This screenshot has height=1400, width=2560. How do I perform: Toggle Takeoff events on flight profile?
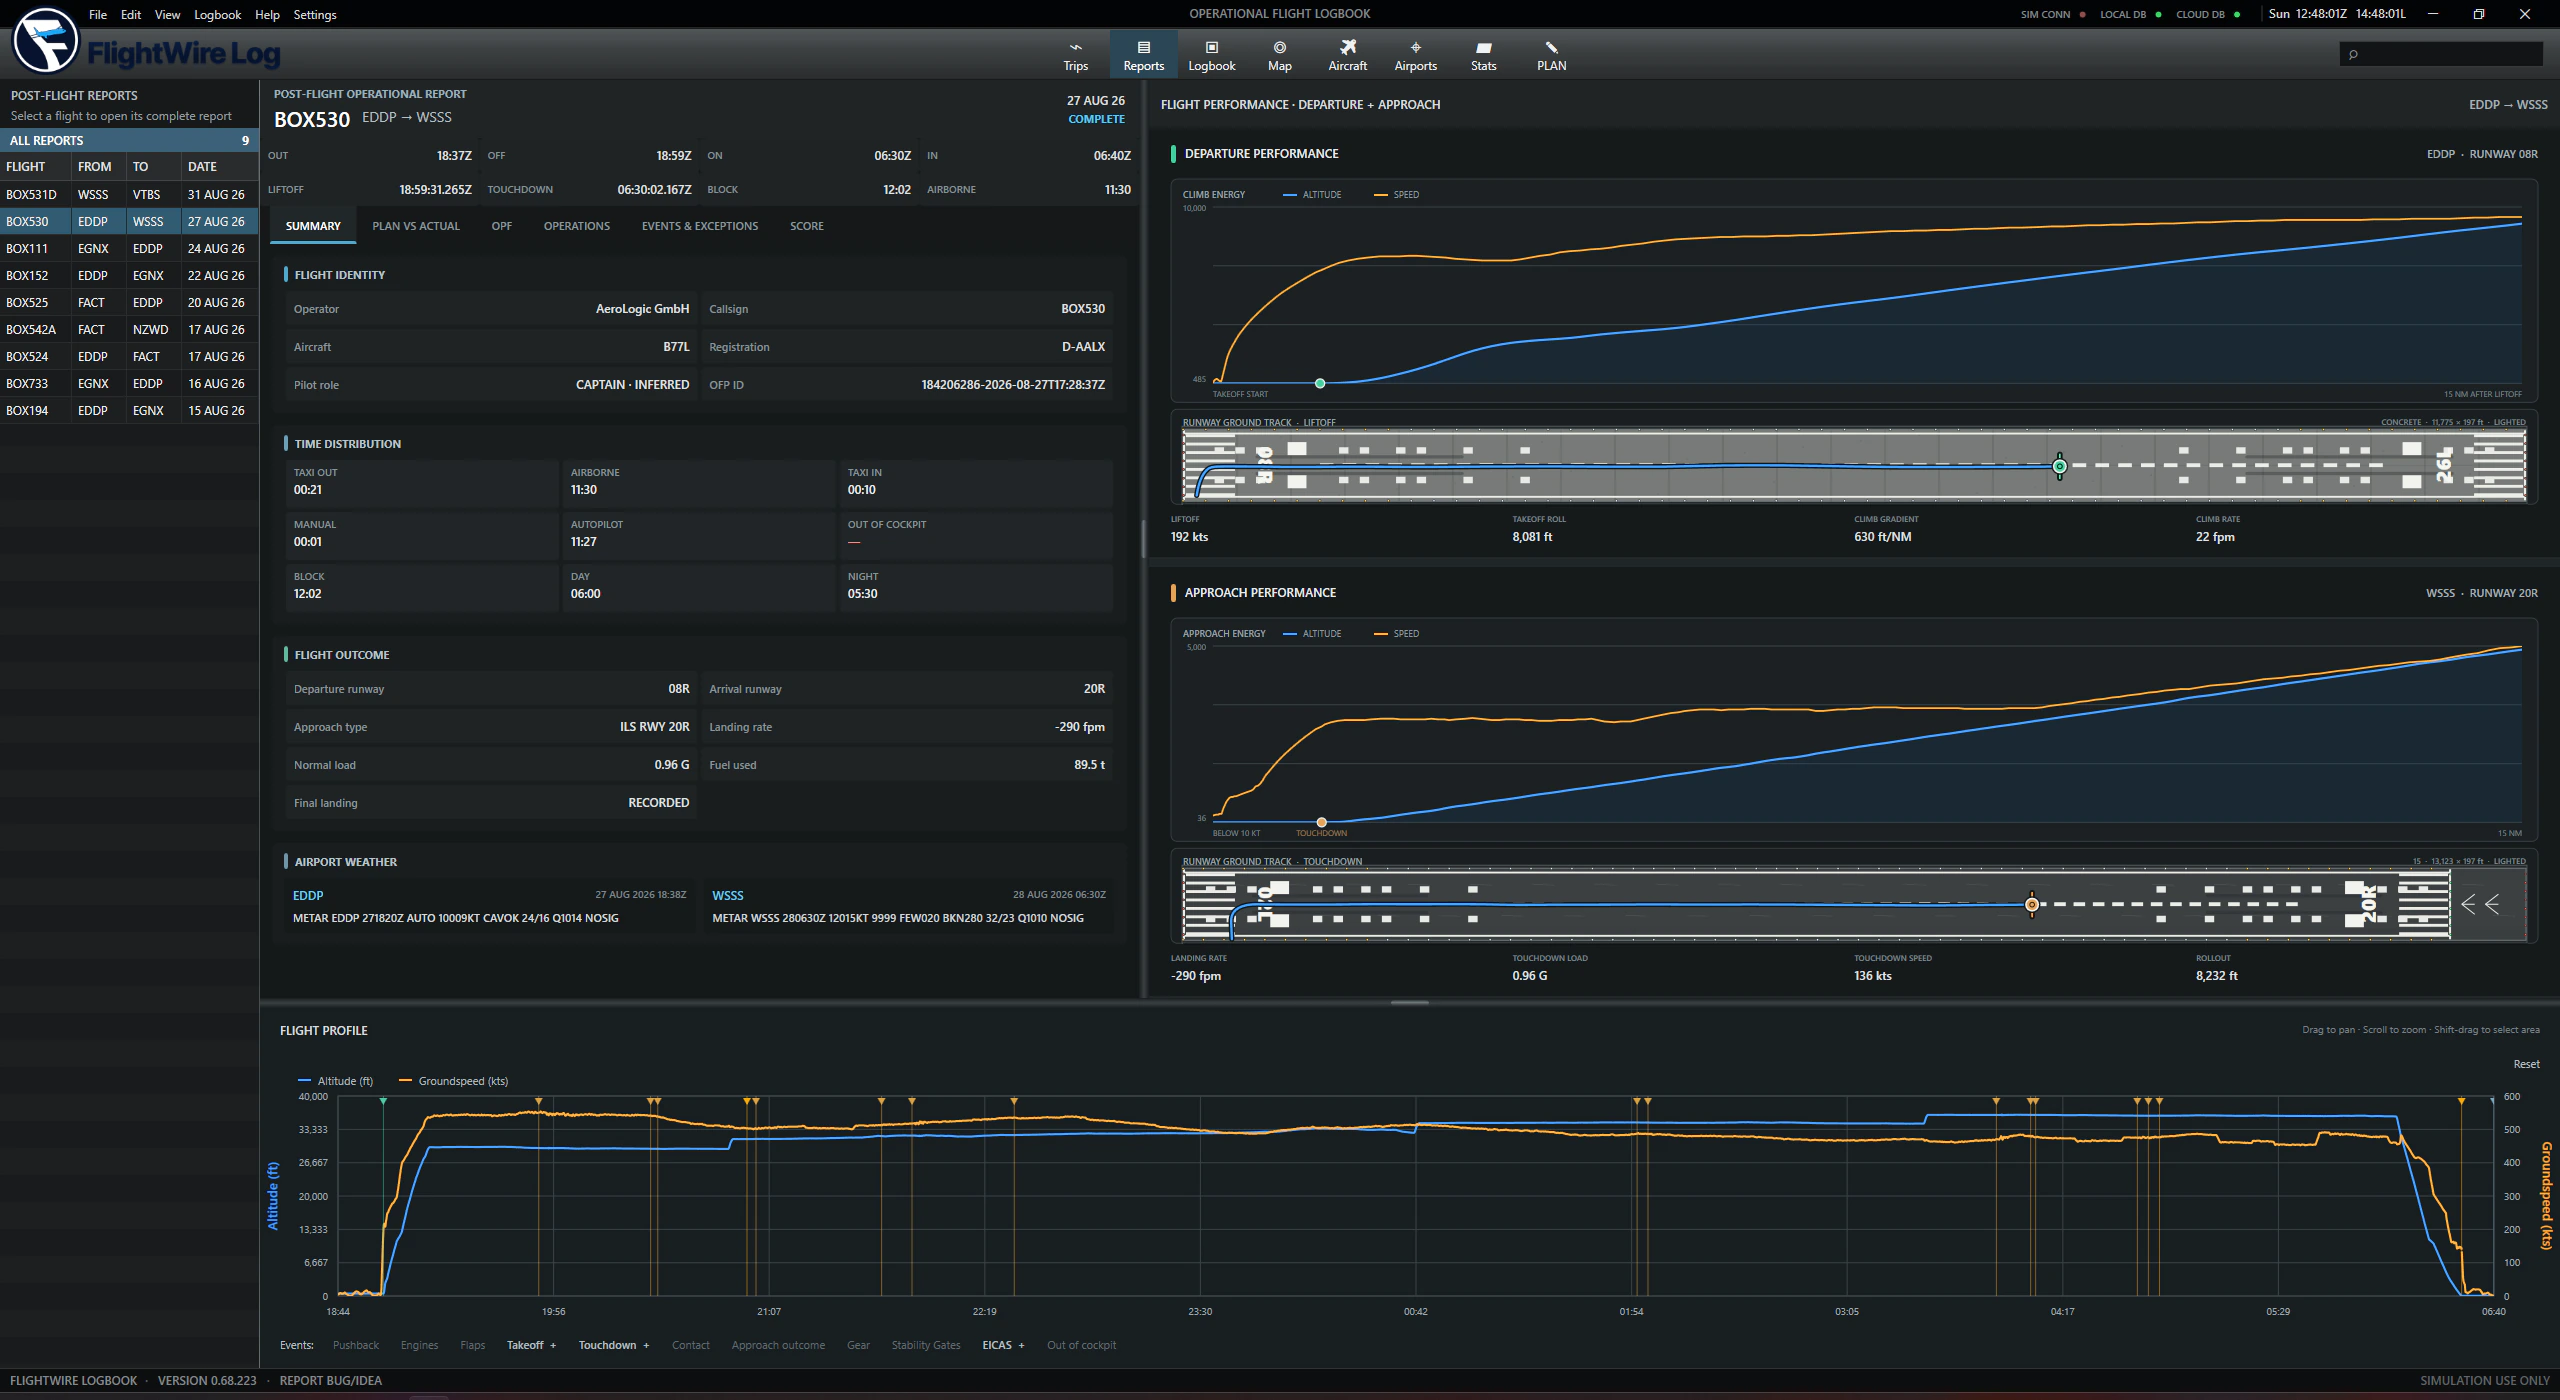(x=531, y=1345)
